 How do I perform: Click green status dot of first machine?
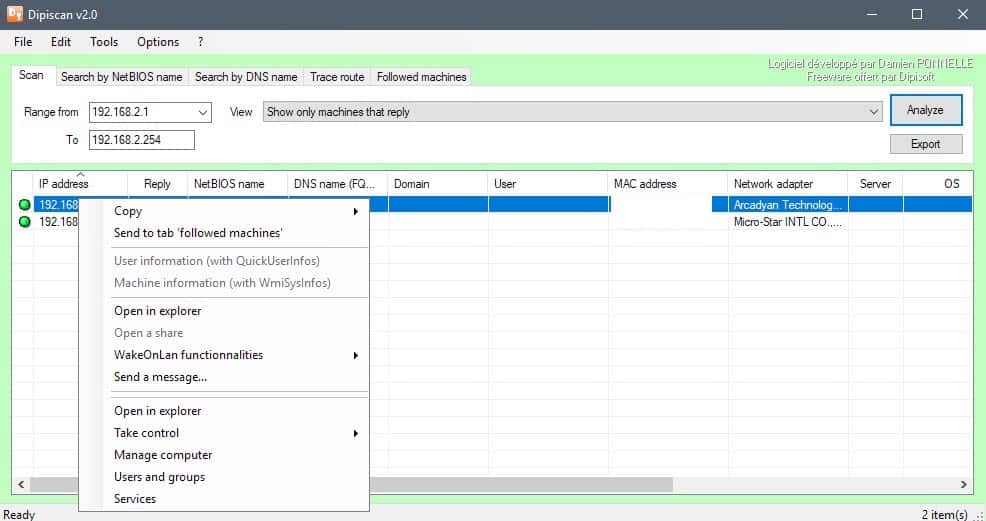24,205
